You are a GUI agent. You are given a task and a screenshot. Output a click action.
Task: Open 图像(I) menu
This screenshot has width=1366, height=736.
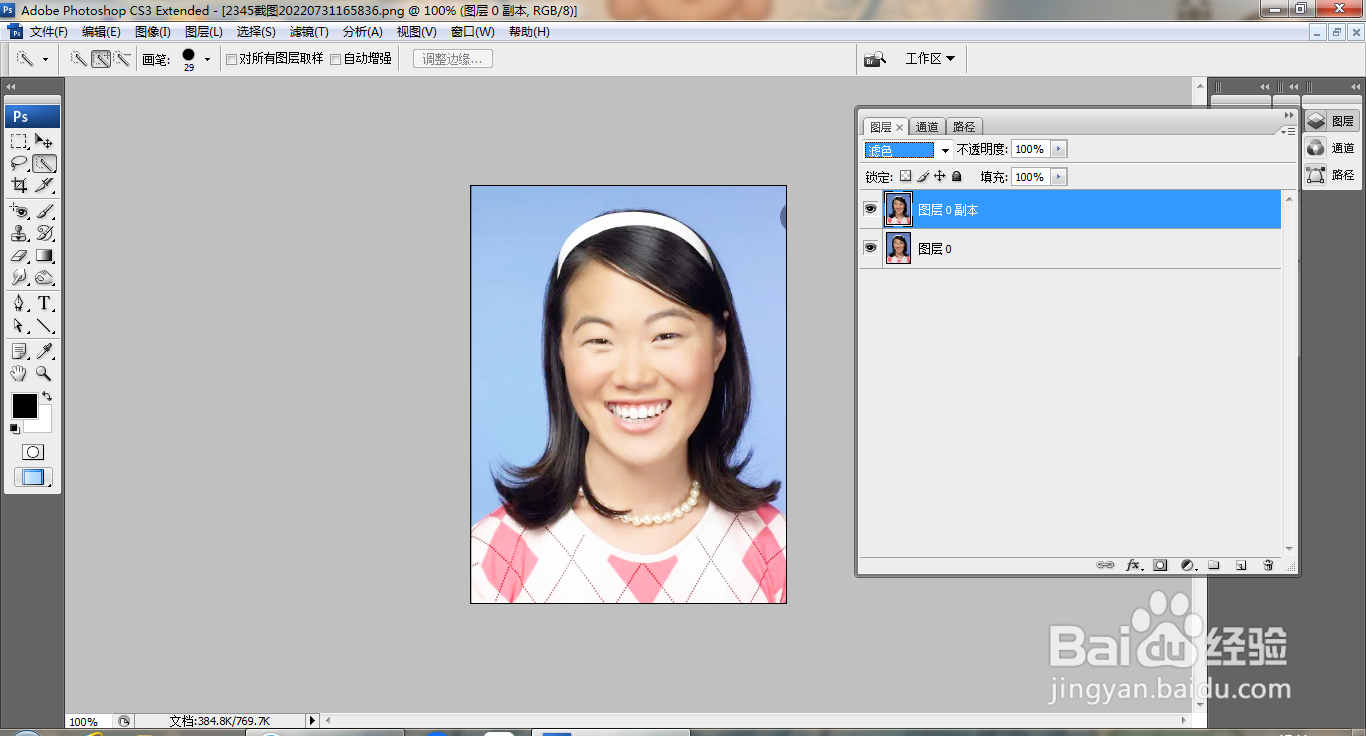[153, 32]
